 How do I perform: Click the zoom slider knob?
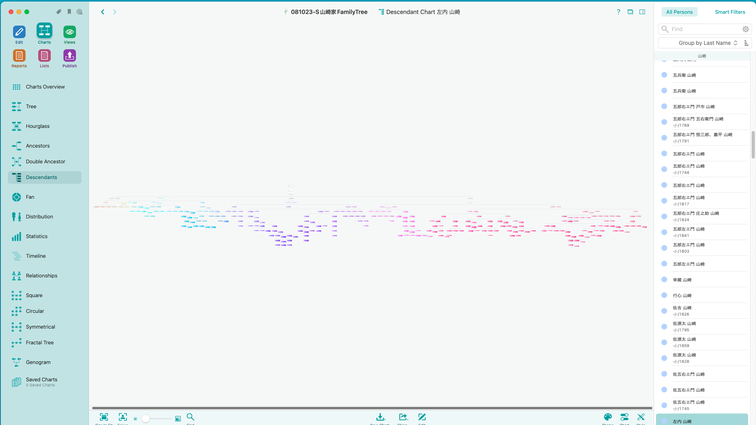coord(145,419)
